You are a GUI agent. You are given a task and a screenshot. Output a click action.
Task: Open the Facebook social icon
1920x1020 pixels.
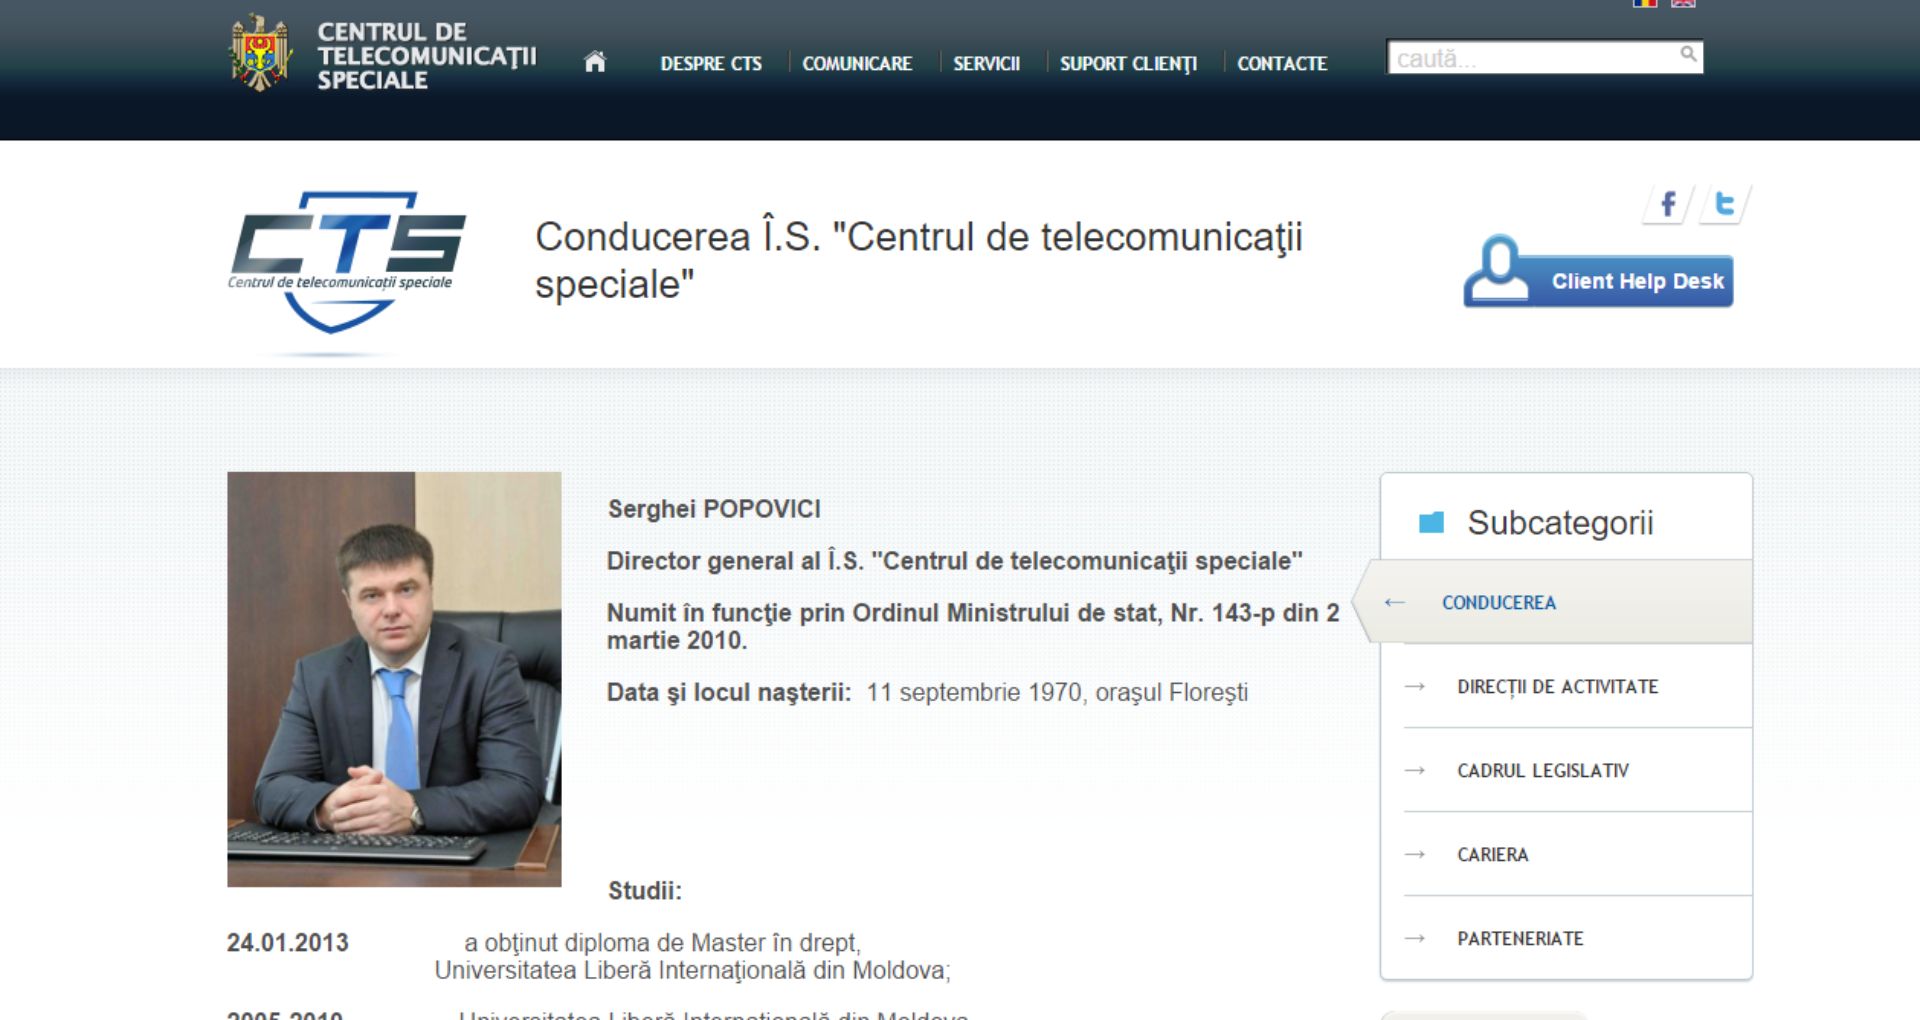coord(1667,205)
